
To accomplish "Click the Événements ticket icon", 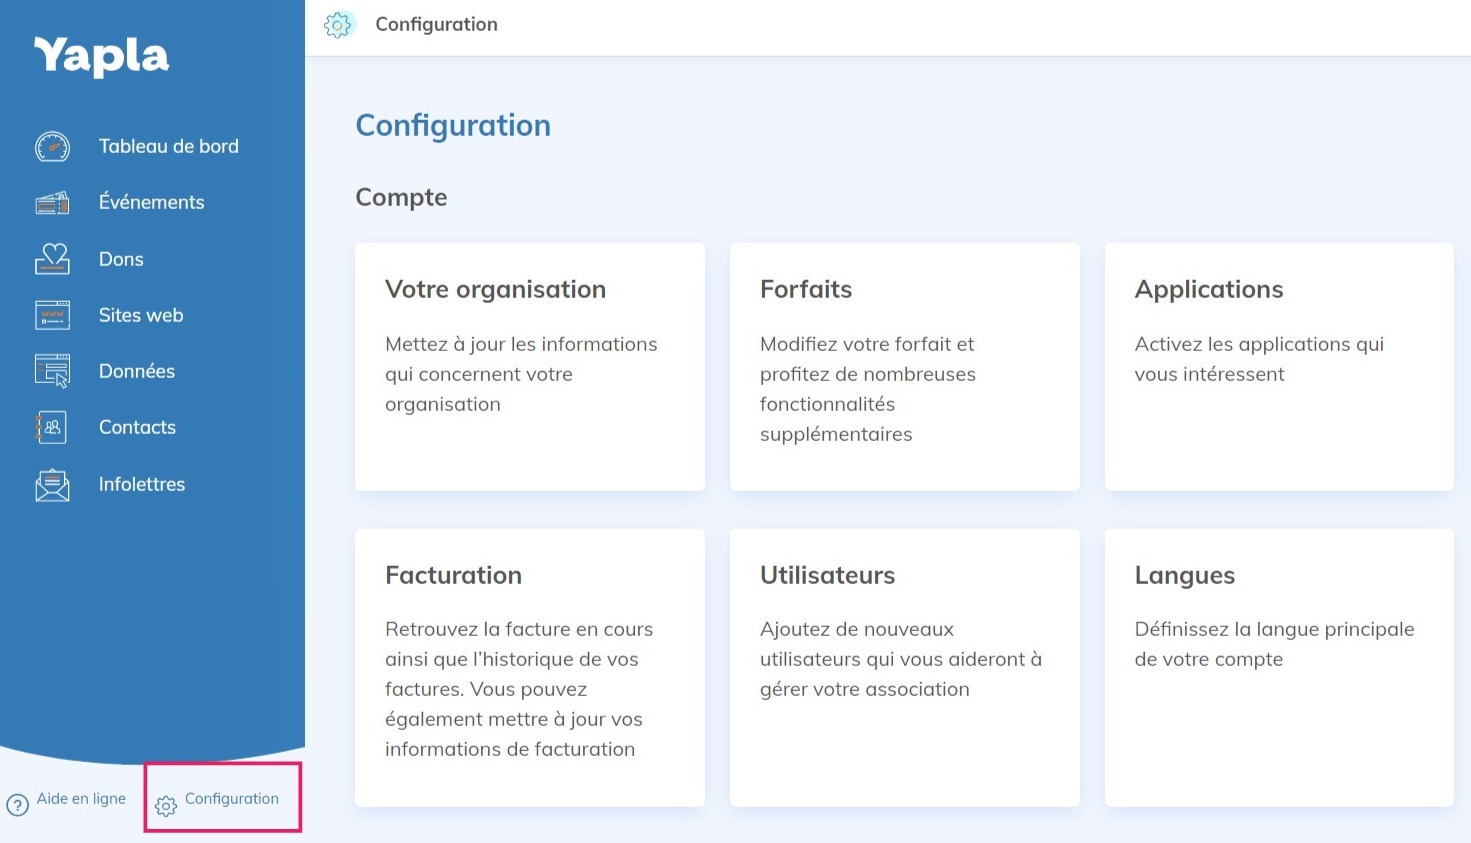I will coord(52,203).
